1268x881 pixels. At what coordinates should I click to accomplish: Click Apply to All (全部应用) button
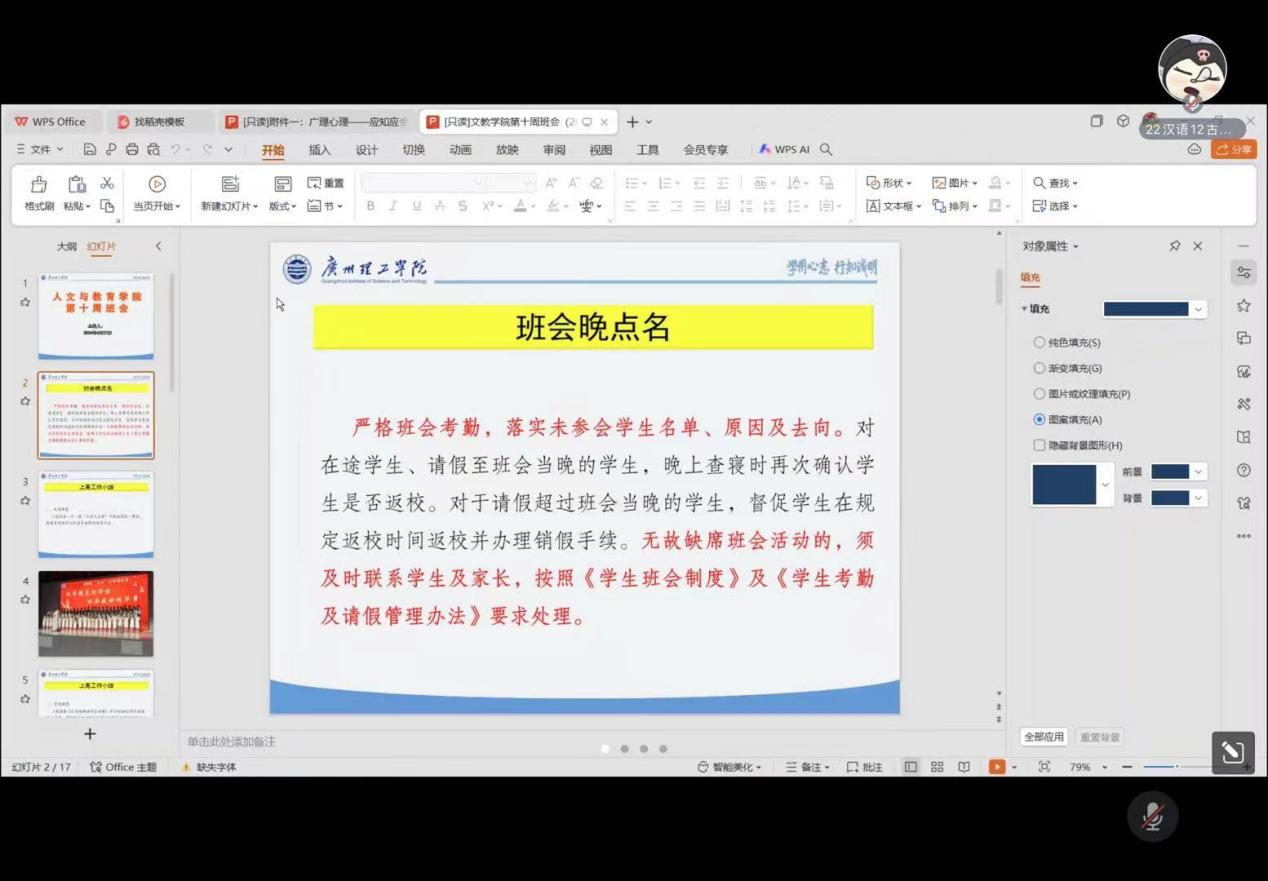point(1043,737)
